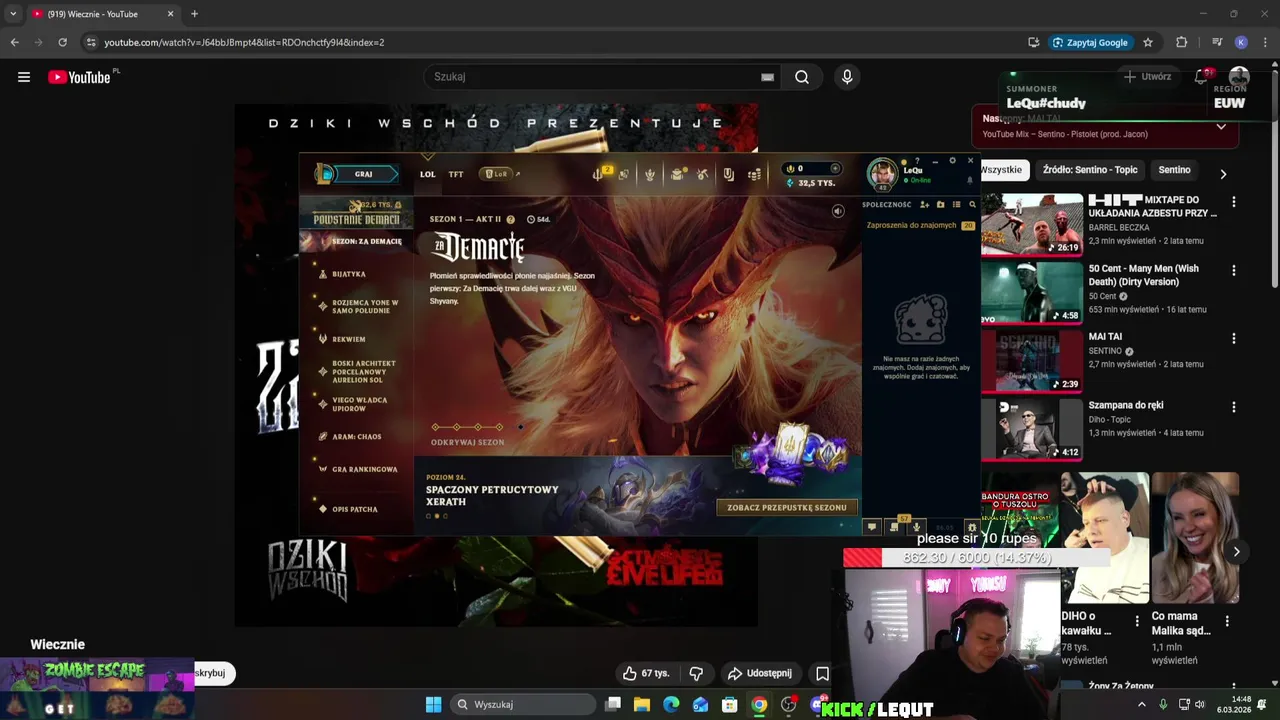Open Microsoft Store from the taskbar
Image resolution: width=1280 pixels, height=720 pixels.
click(x=730, y=704)
